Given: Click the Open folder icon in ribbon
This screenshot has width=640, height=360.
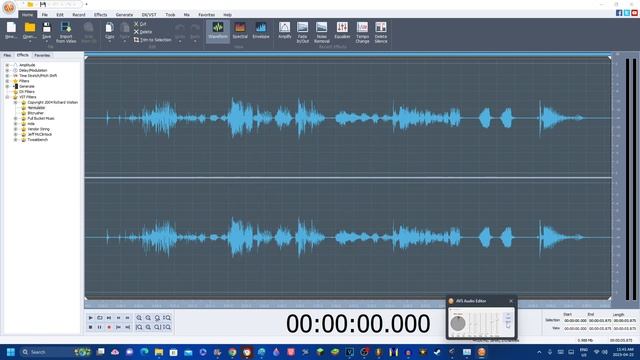Looking at the screenshot, I should pyautogui.click(x=29, y=28).
